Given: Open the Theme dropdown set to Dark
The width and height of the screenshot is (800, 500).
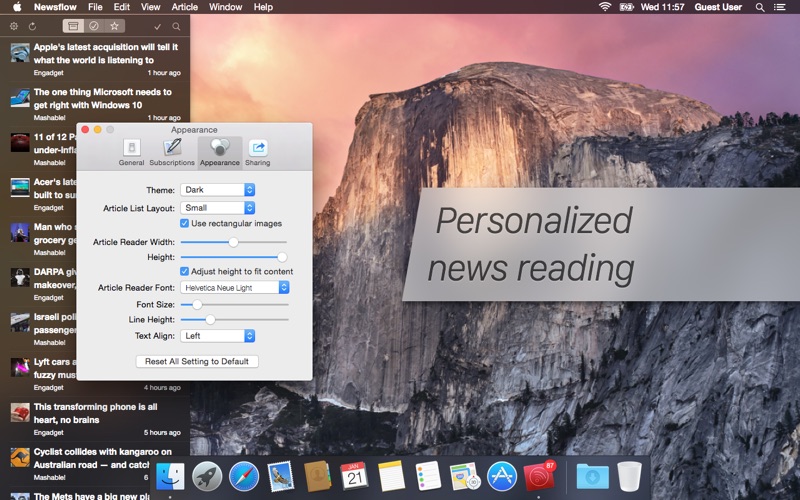Looking at the screenshot, I should pyautogui.click(x=218, y=190).
